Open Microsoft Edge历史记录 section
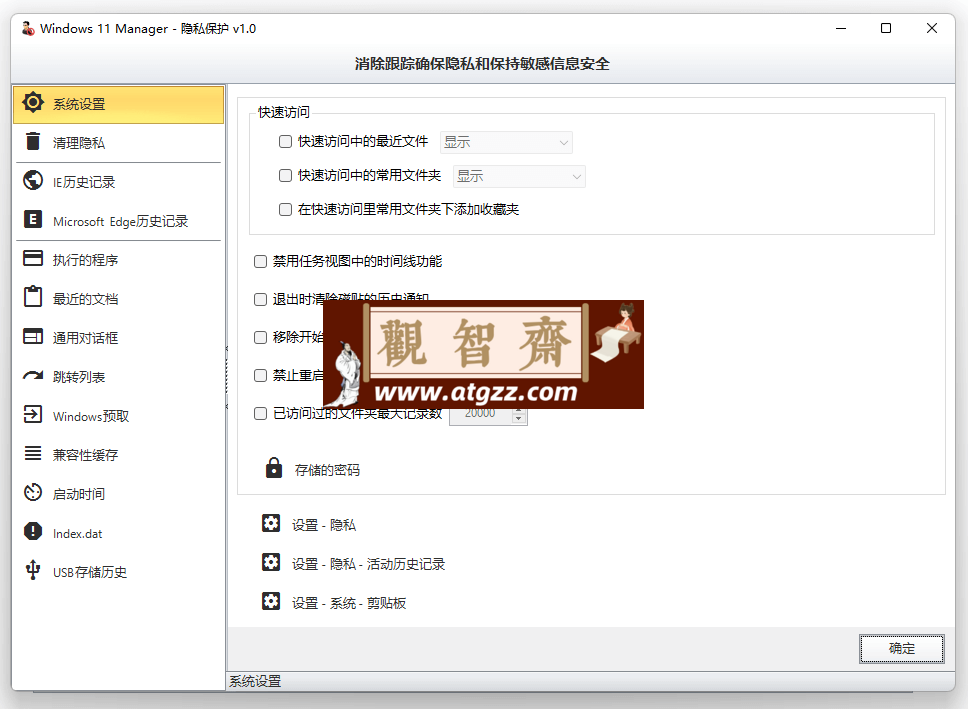 click(x=119, y=220)
